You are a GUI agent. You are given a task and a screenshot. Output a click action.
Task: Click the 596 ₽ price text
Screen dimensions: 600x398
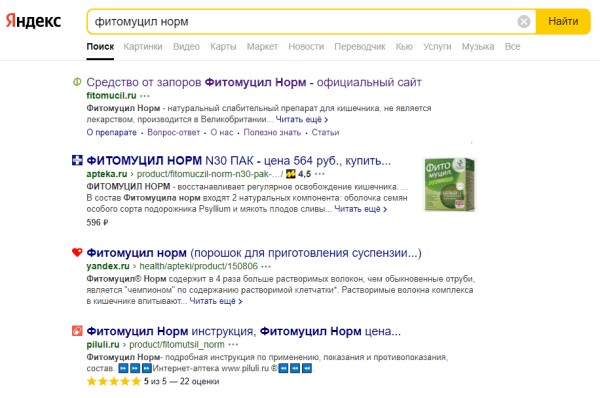coord(98,222)
